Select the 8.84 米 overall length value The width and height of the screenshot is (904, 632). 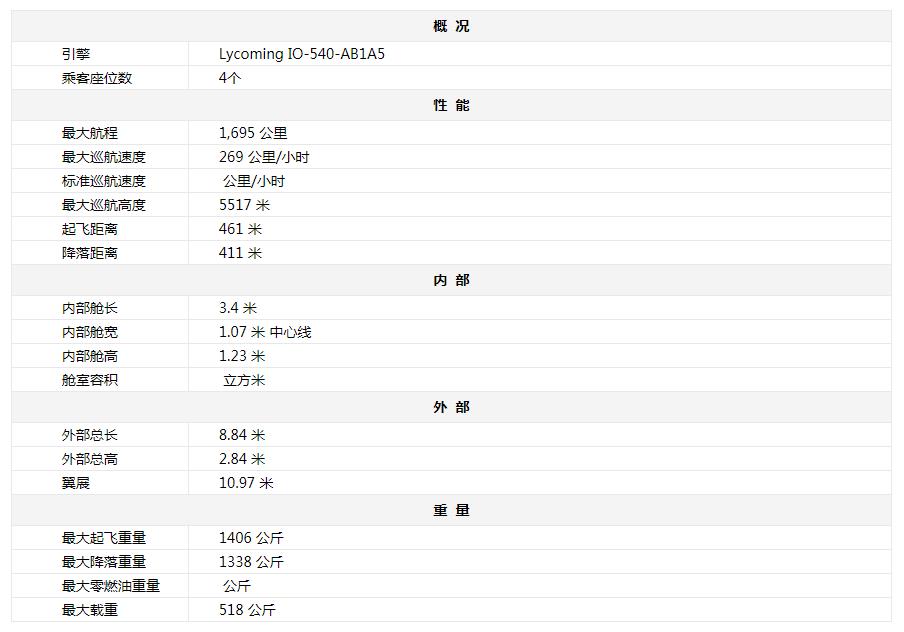pyautogui.click(x=242, y=435)
